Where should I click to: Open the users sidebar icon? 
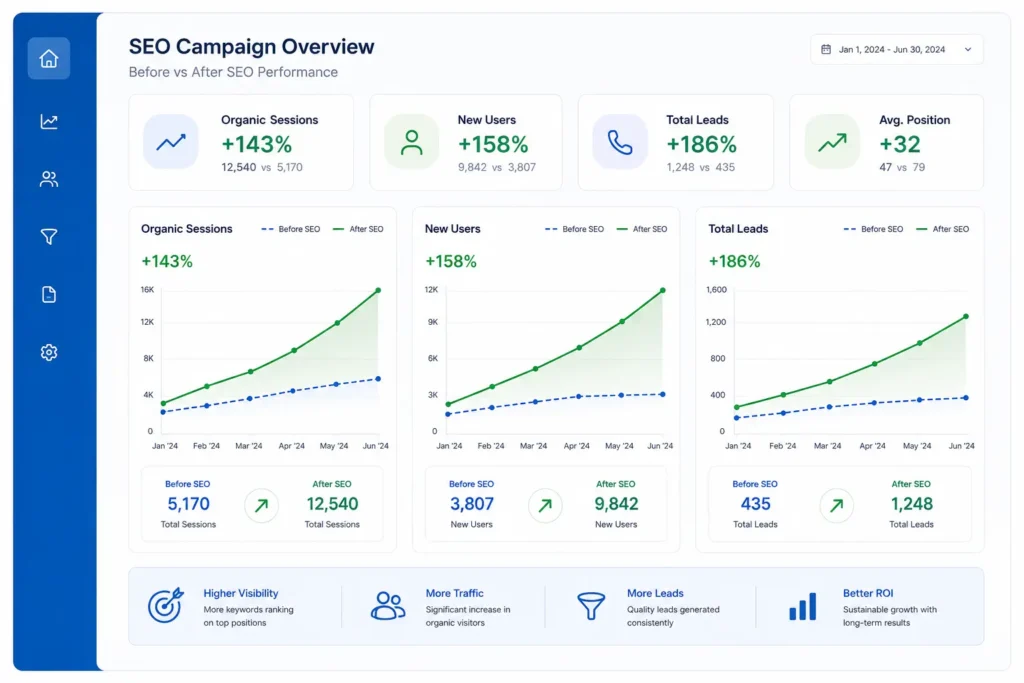coord(49,179)
